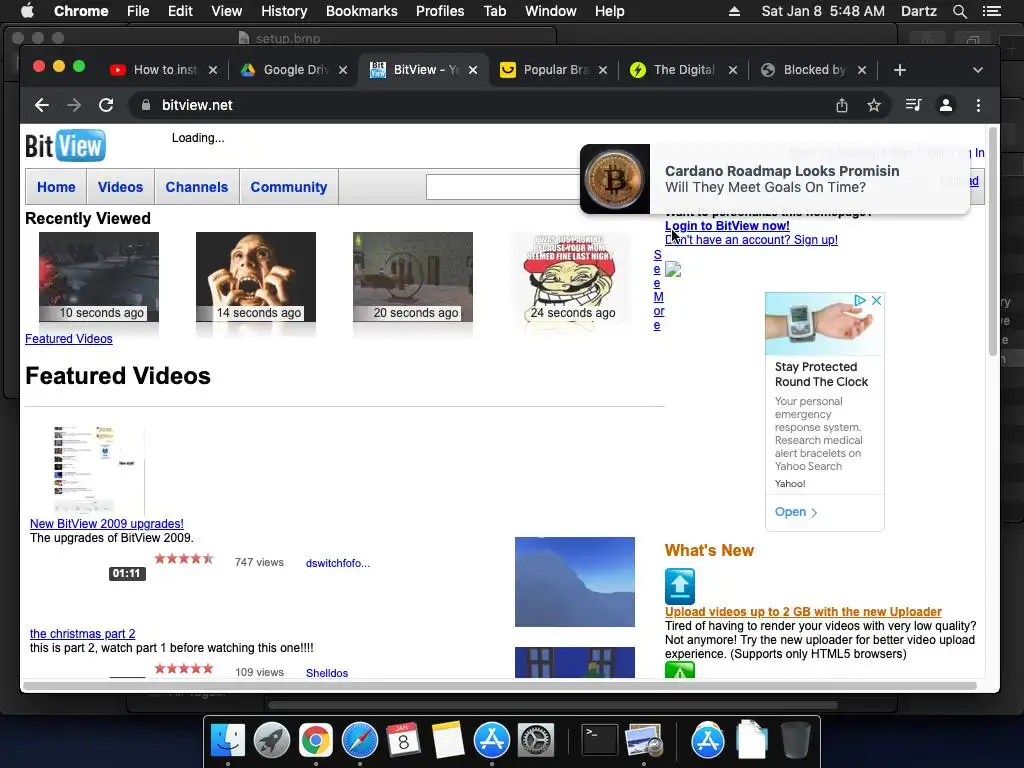Click New BitView 2009 upgrades thumbnail
Image resolution: width=1024 pixels, height=768 pixels.
point(99,470)
